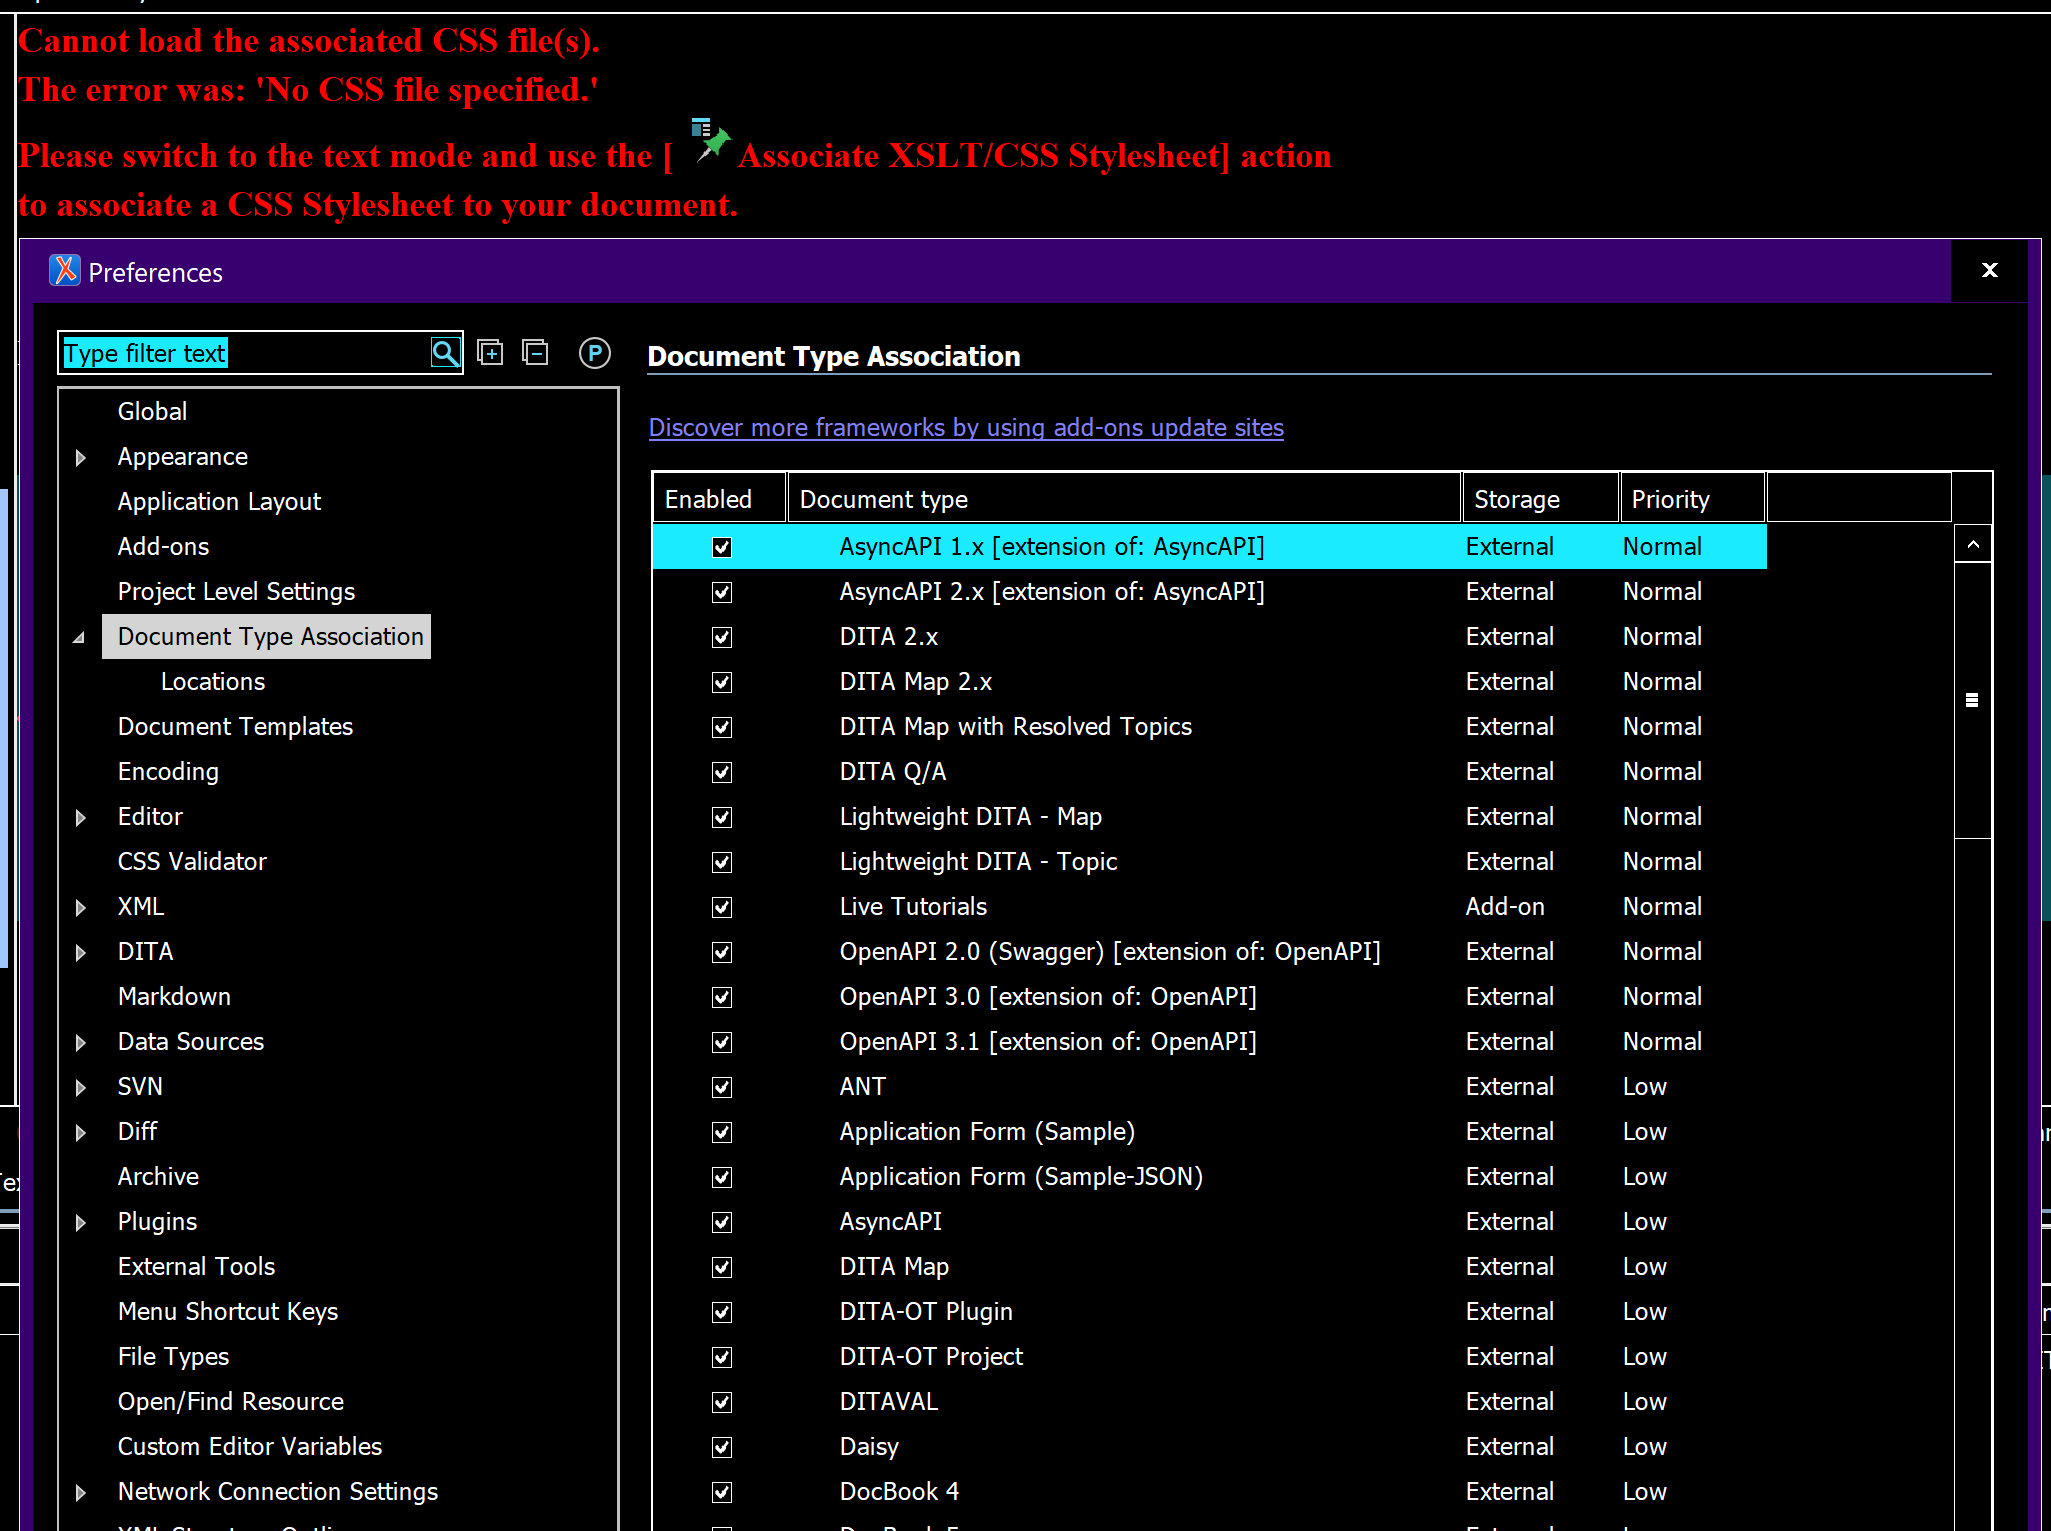The width and height of the screenshot is (2051, 1531).
Task: Open the Add-ons preferences page
Action: pos(163,547)
